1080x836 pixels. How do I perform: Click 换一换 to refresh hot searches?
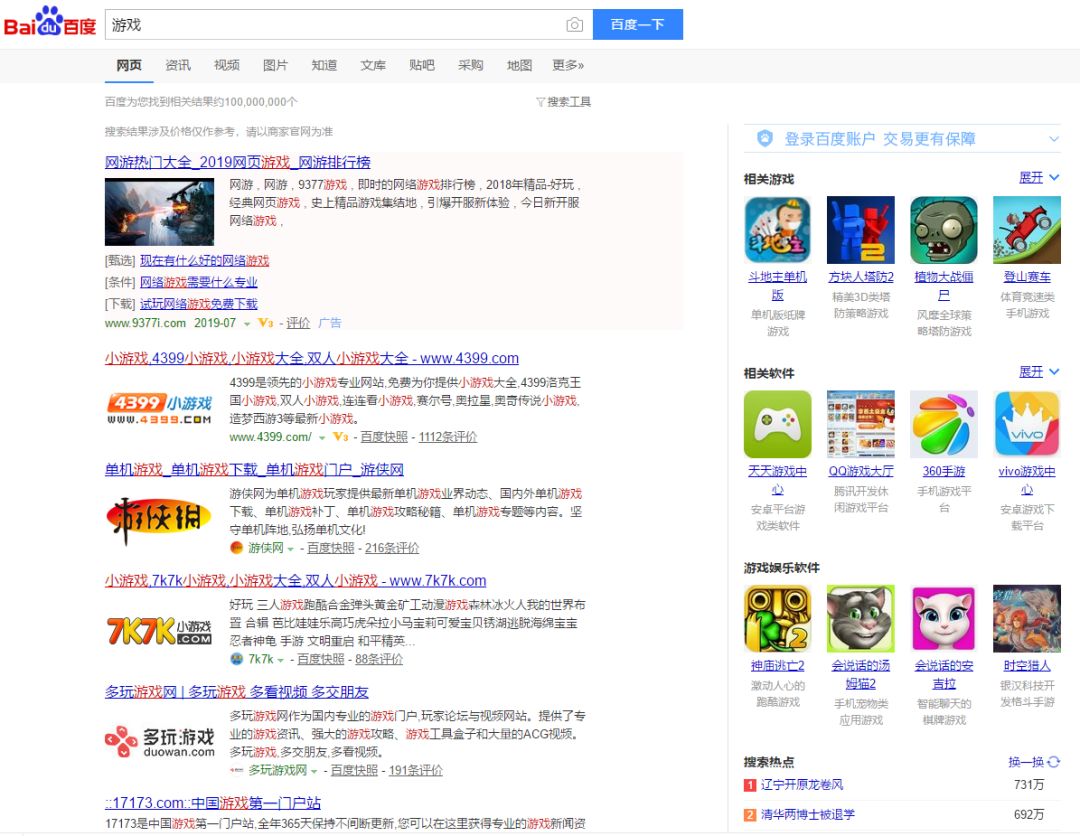[x=1034, y=762]
